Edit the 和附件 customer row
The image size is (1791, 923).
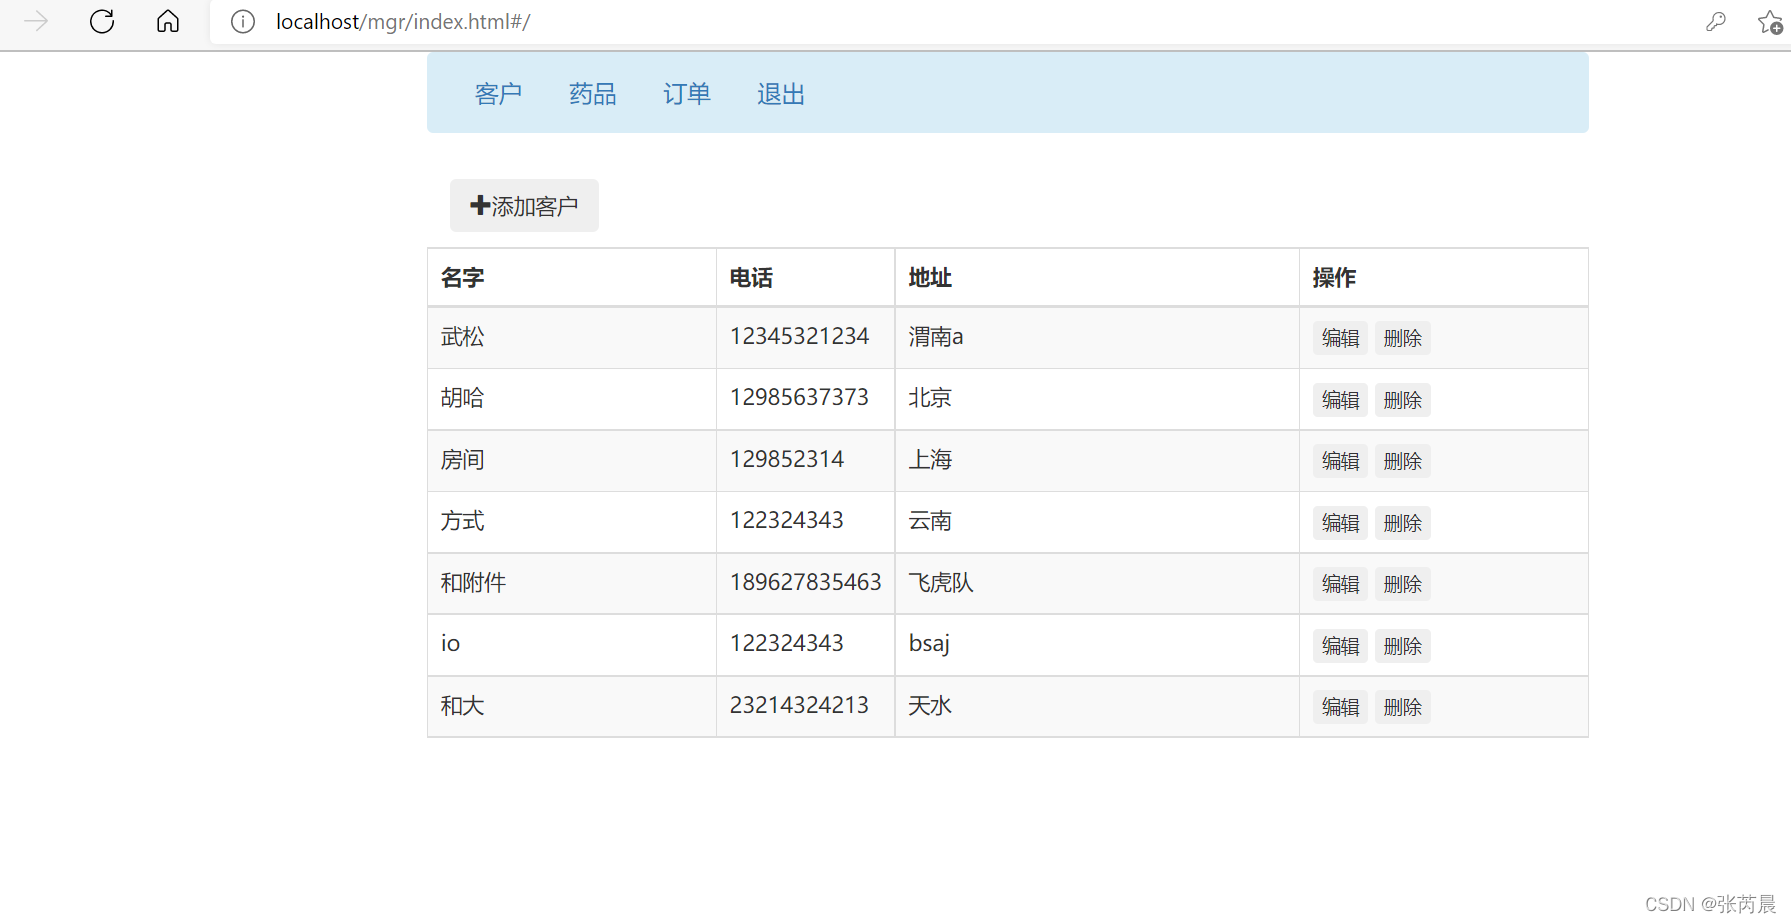point(1340,584)
